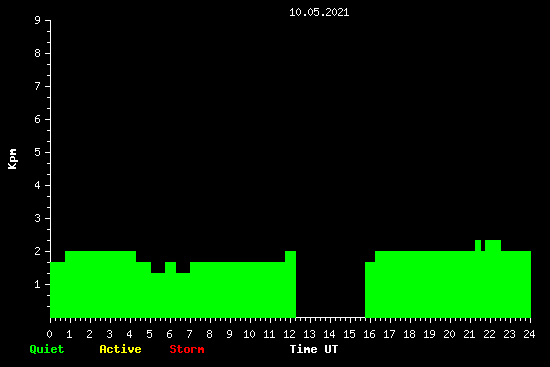Click the hour 6 tick label

pos(169,334)
